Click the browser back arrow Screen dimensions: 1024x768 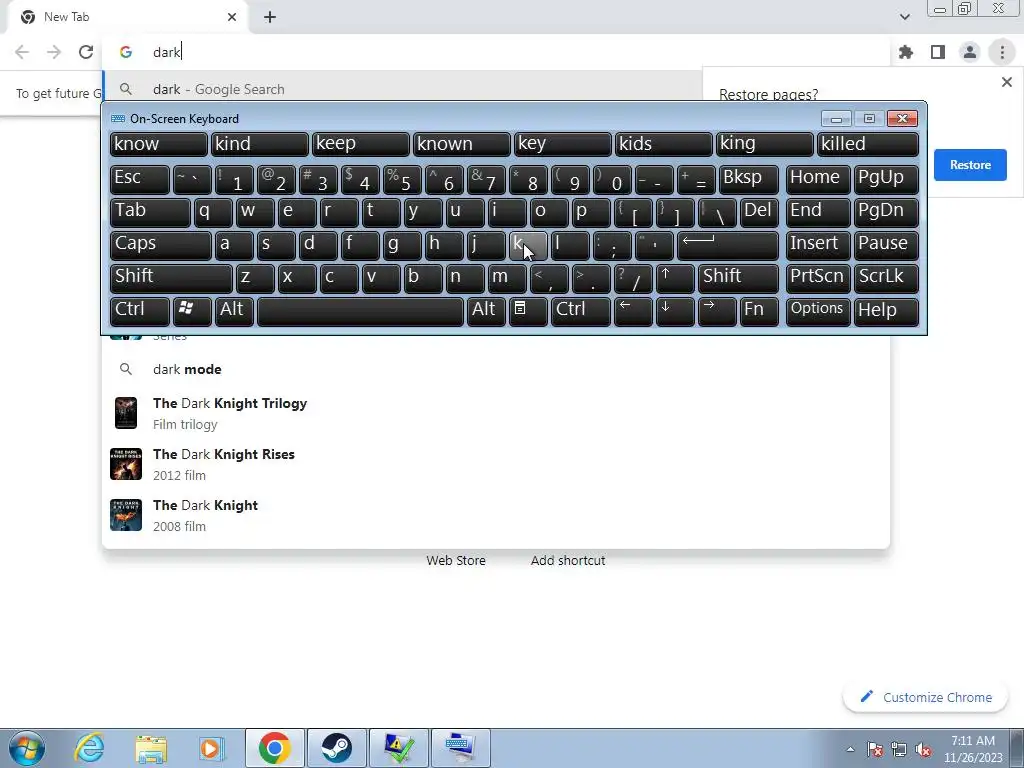[22, 52]
